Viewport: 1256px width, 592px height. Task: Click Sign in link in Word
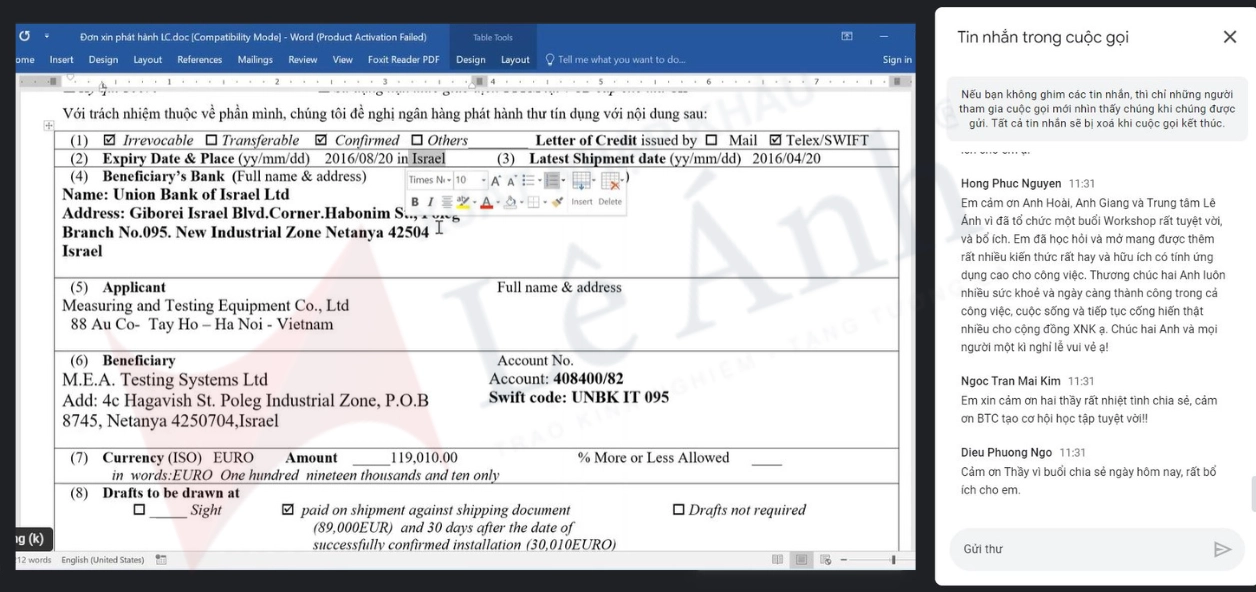coord(896,60)
